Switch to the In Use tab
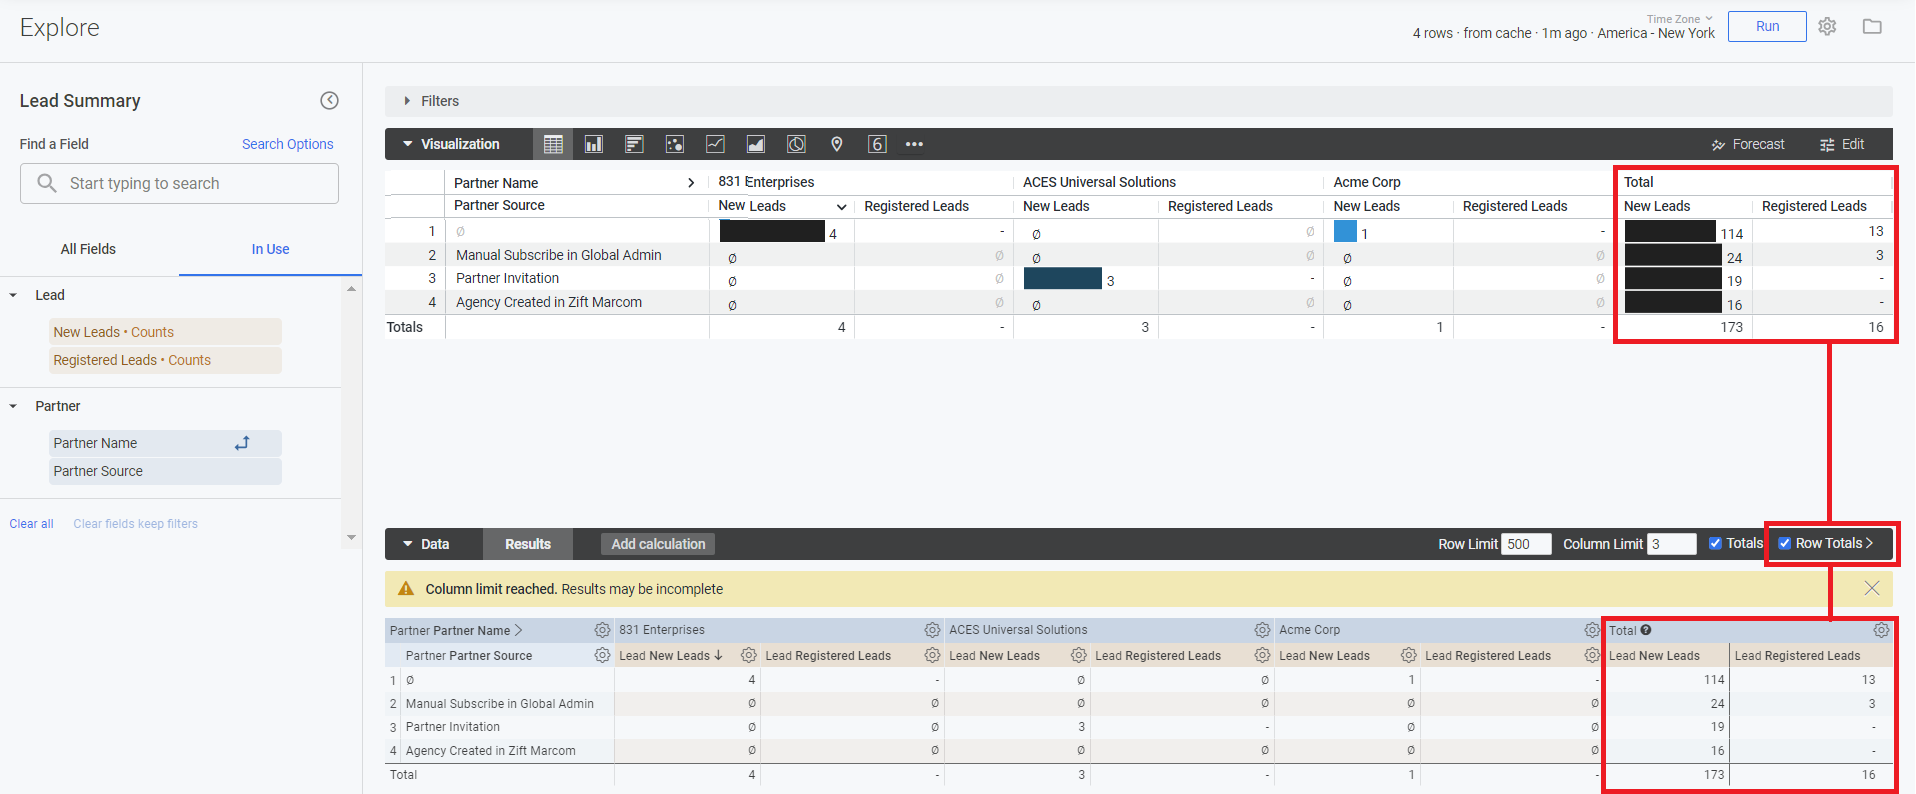Screen dimensions: 1916x794 (x=270, y=249)
